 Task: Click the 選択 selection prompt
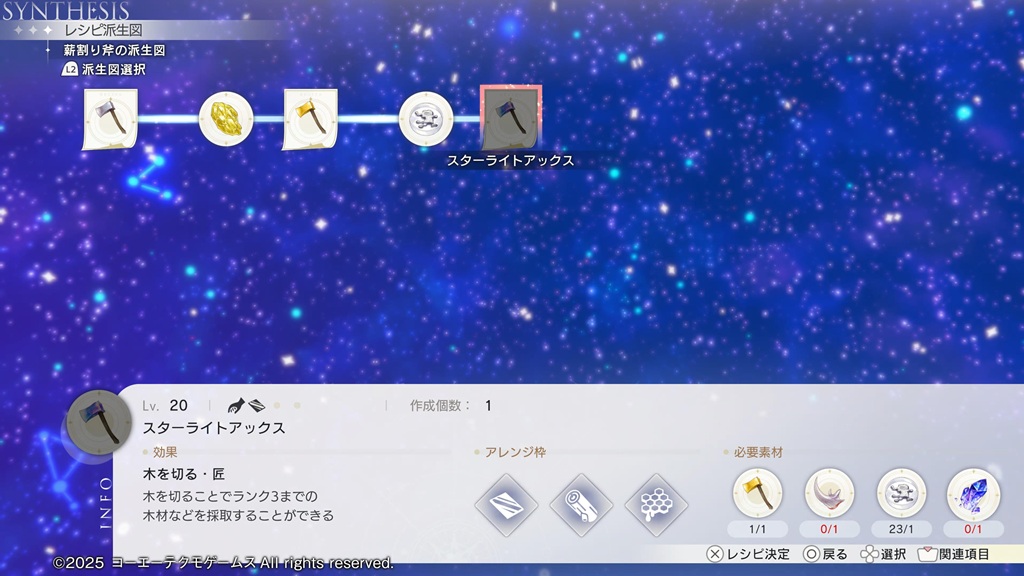click(x=883, y=554)
